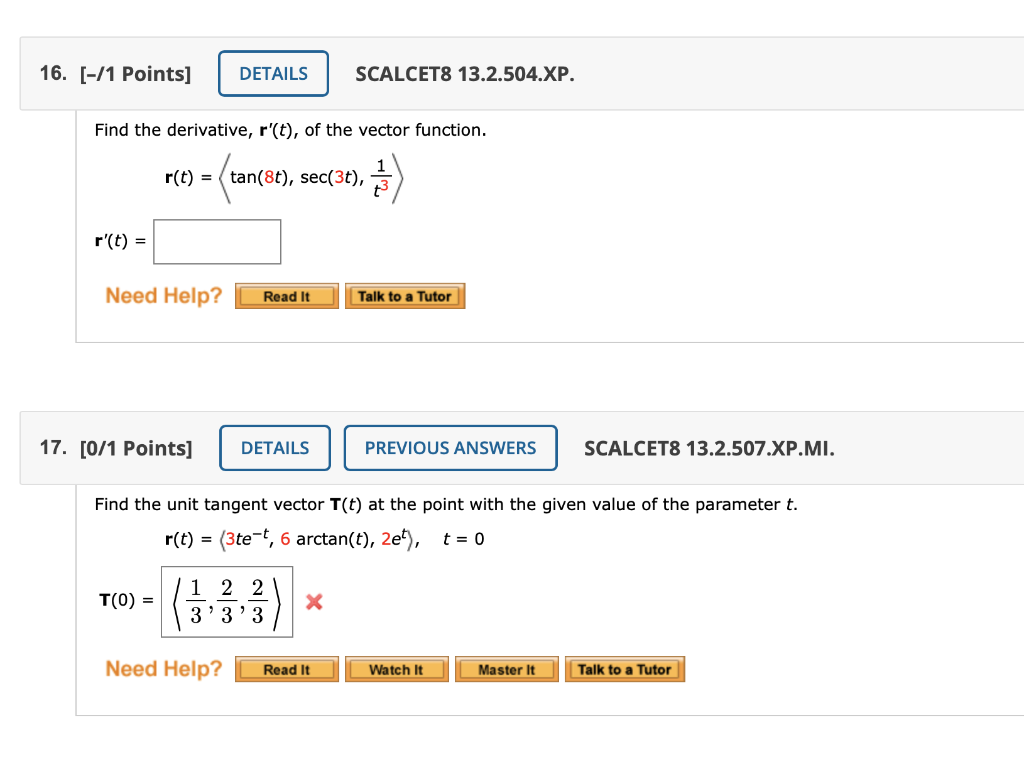
Task: Click Watch It for problem 17
Action: click(396, 669)
